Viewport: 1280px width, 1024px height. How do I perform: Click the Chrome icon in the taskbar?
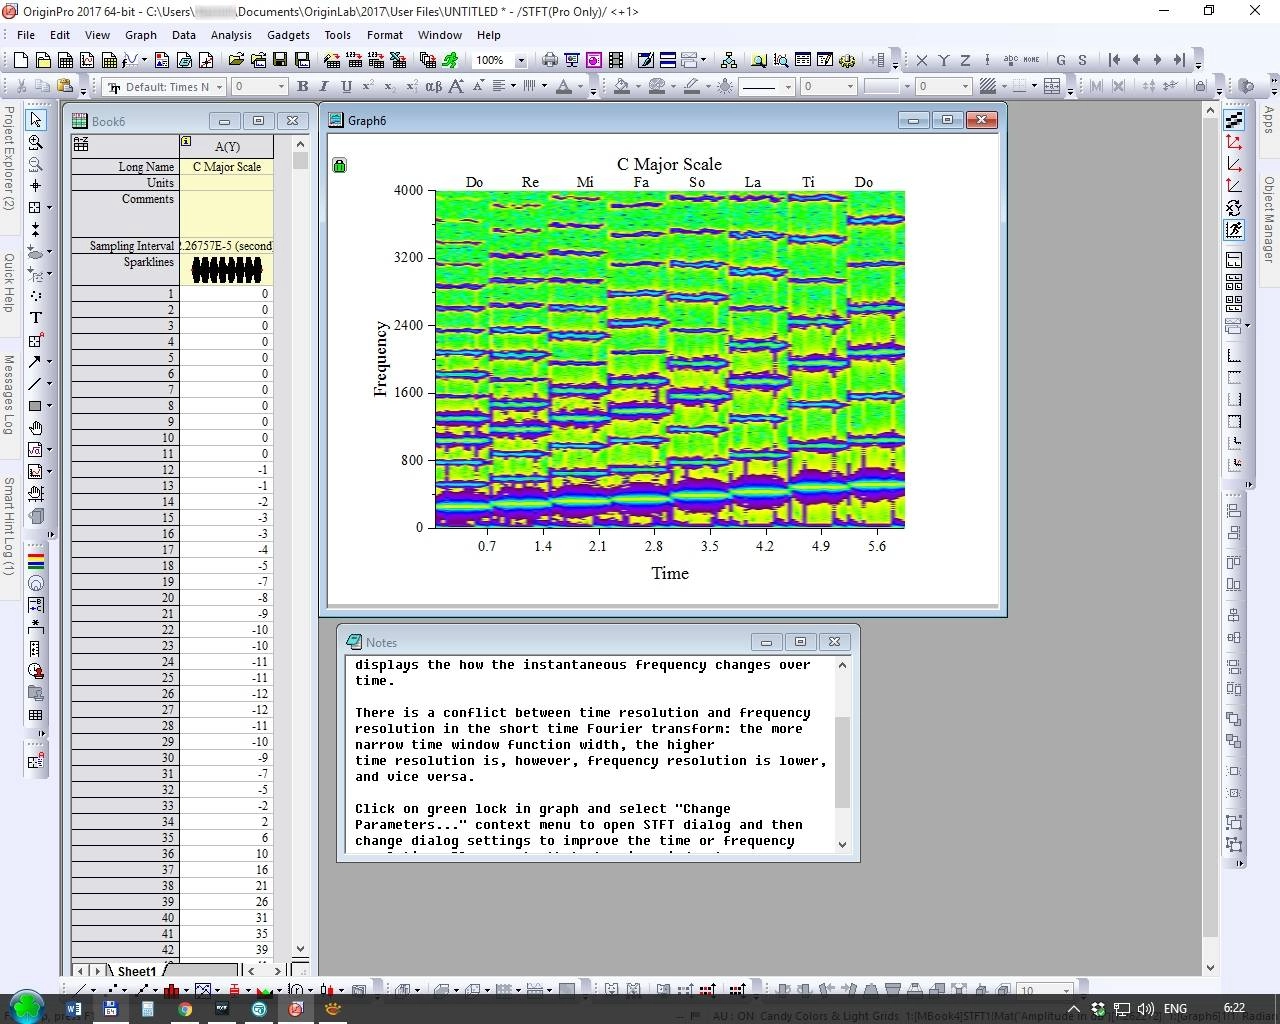coord(185,1009)
